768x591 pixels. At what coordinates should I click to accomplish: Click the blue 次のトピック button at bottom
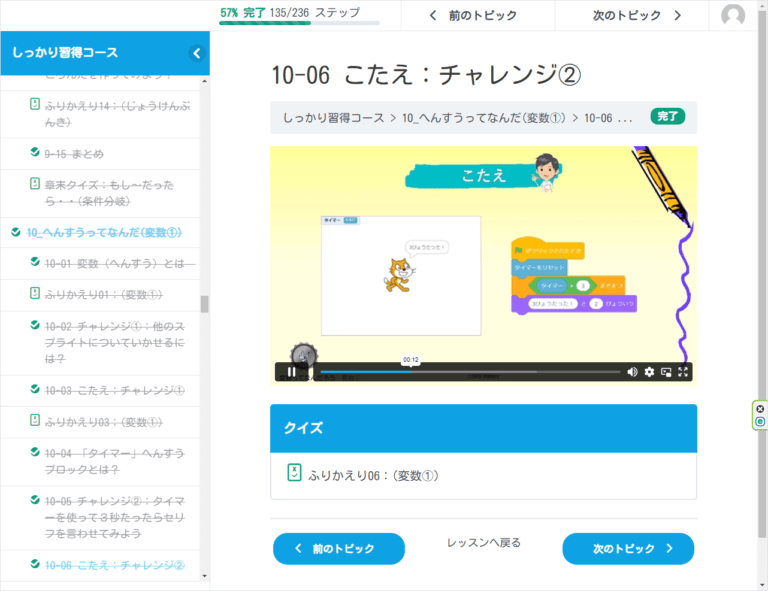coord(627,549)
